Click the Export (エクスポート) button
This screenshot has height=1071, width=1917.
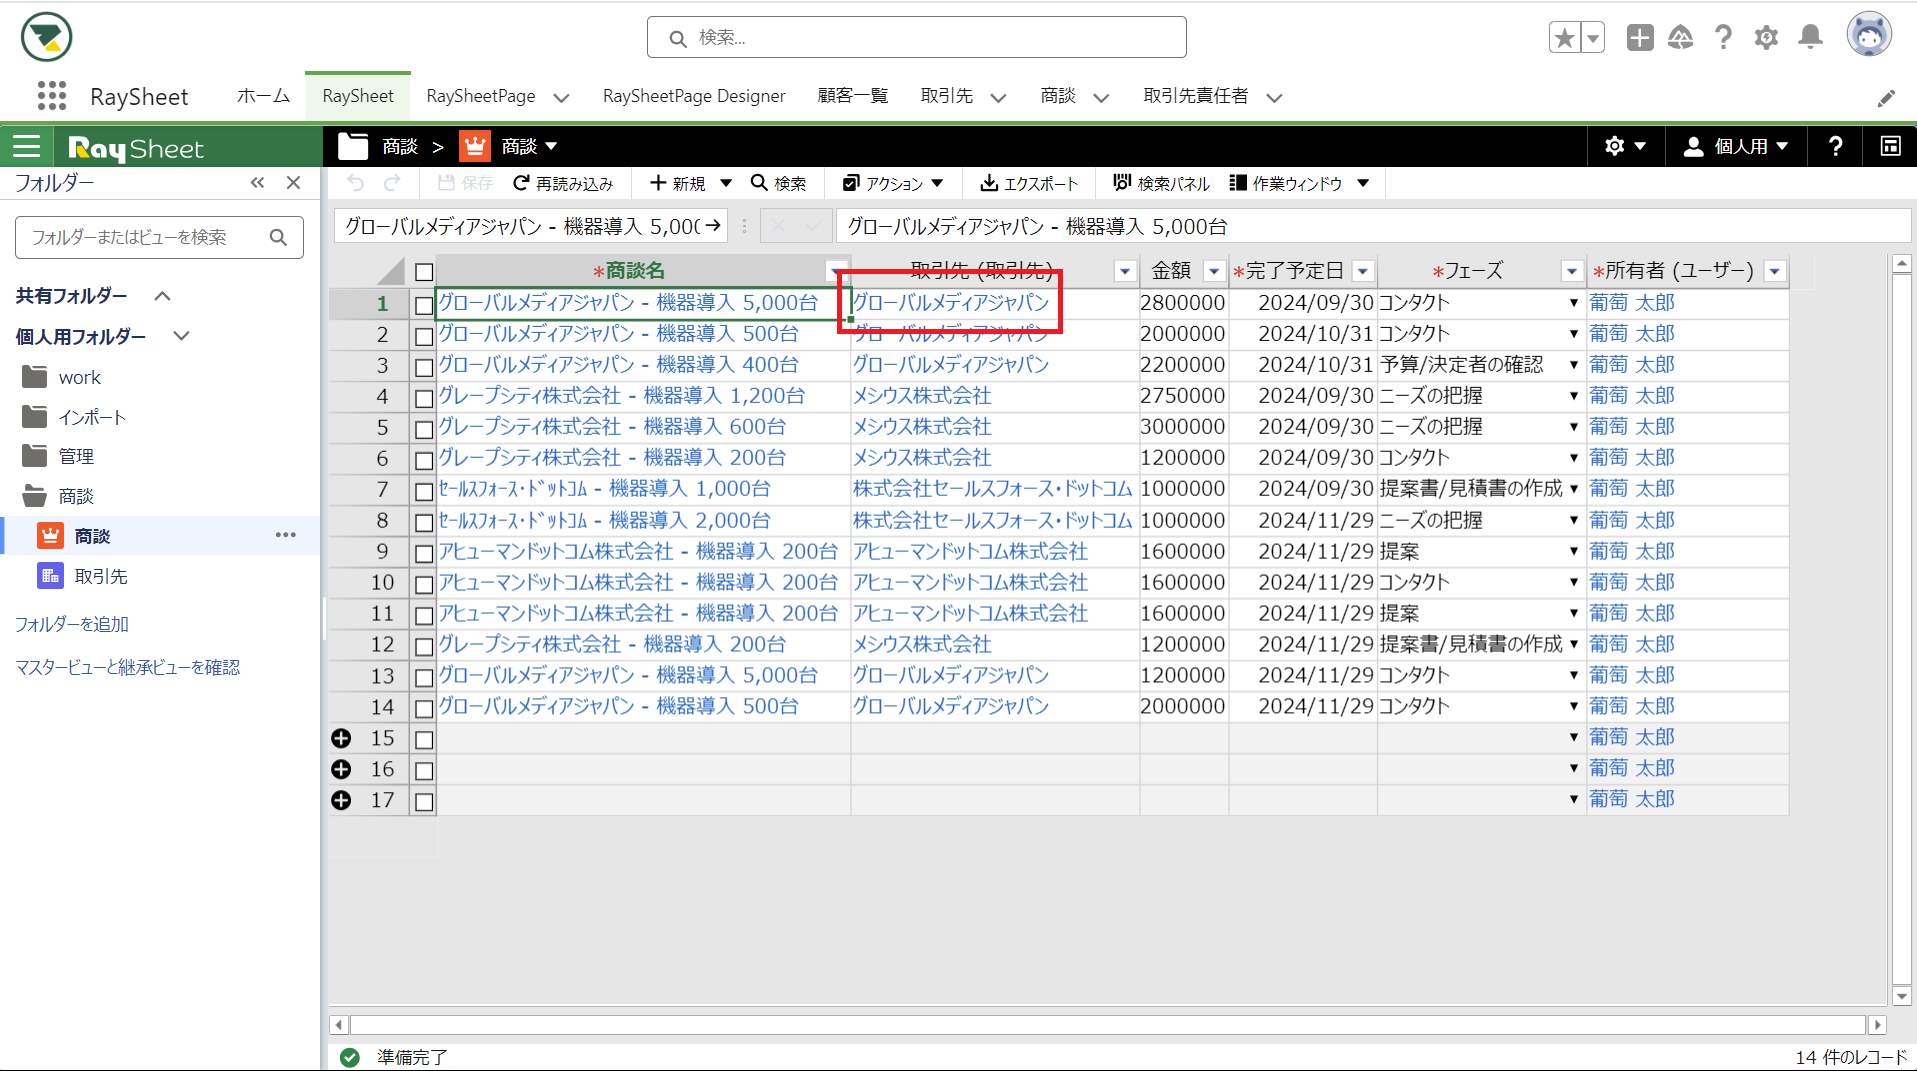(1029, 183)
